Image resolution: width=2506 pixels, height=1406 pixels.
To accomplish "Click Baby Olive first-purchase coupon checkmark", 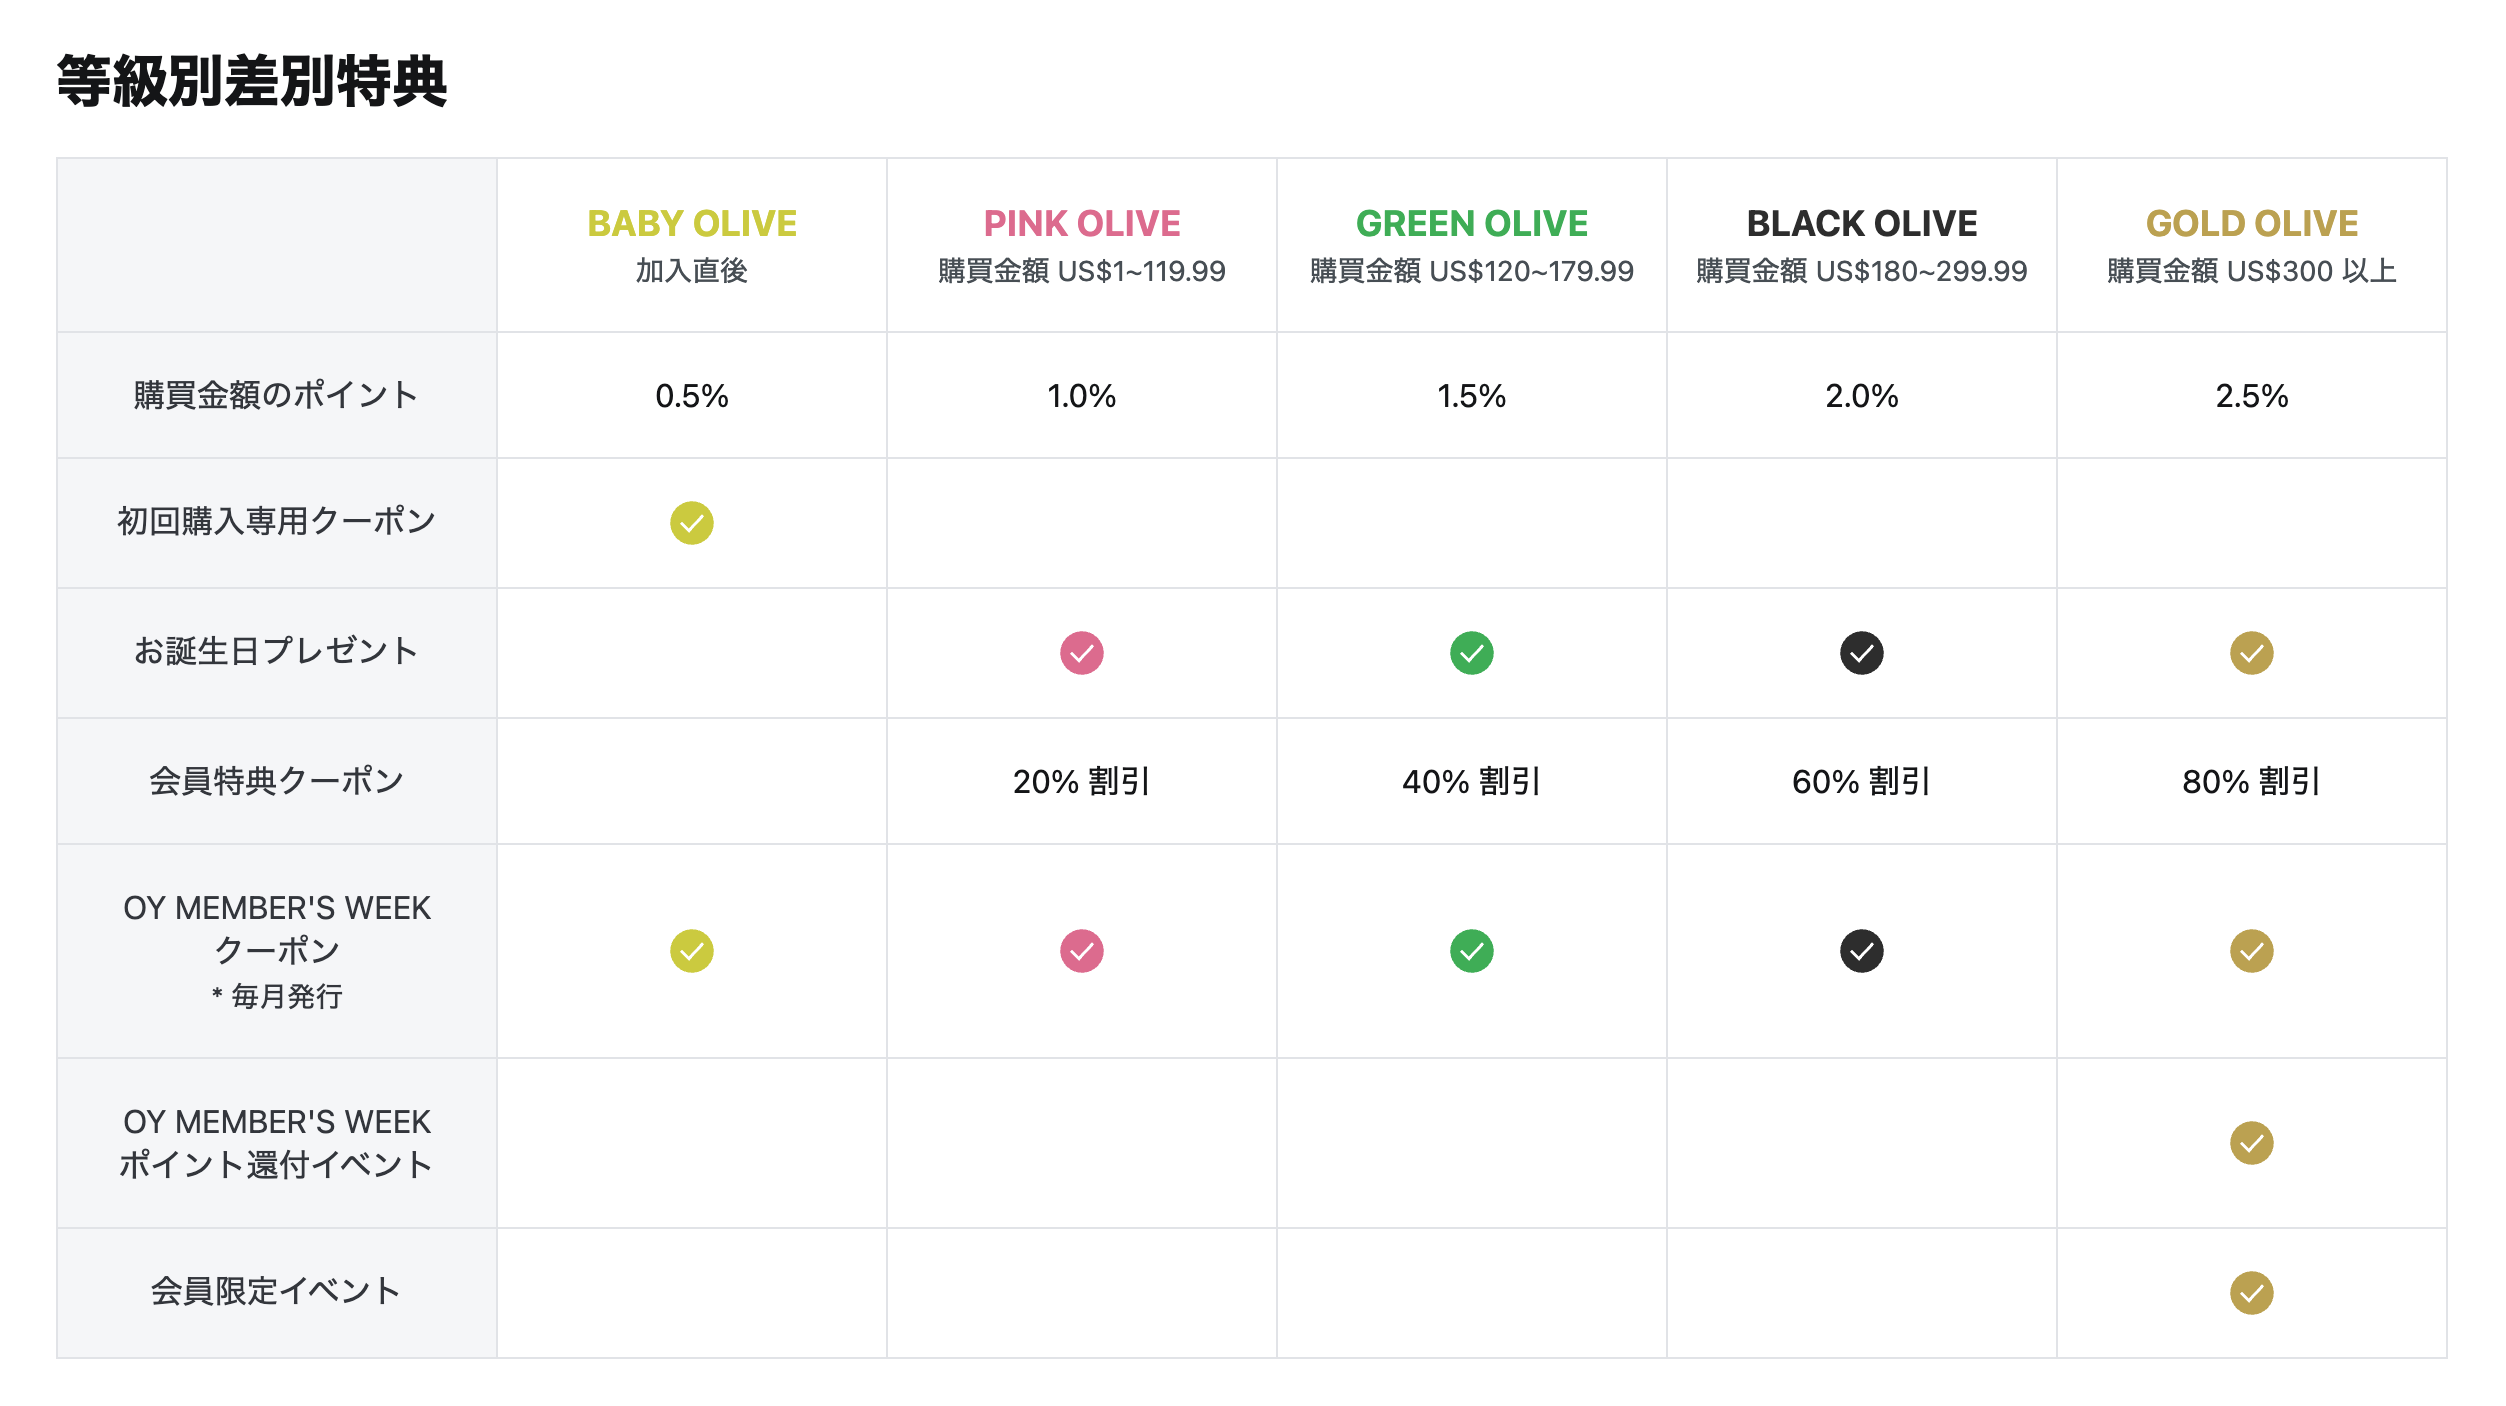I will point(692,523).
